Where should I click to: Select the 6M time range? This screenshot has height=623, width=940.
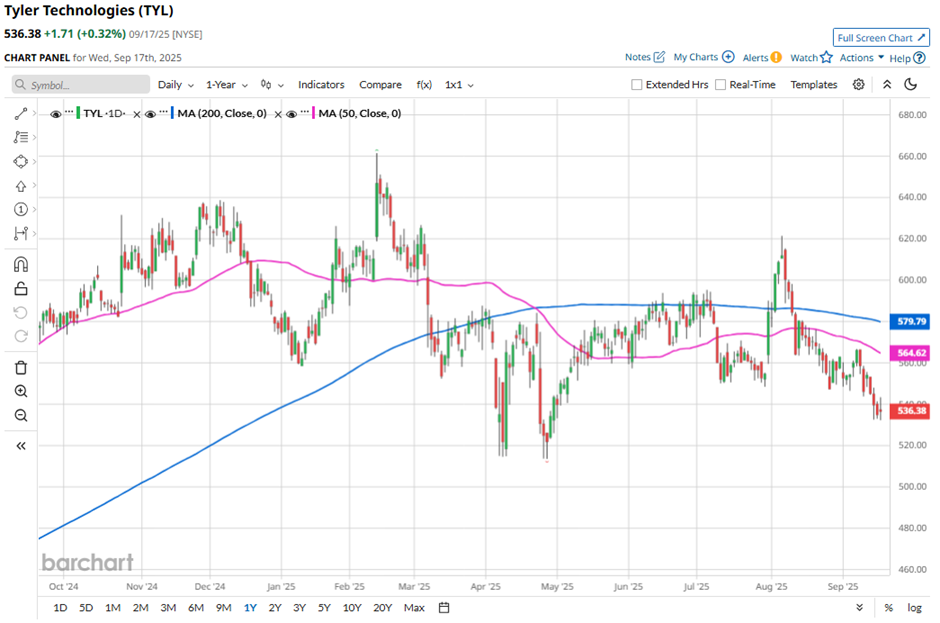[196, 607]
